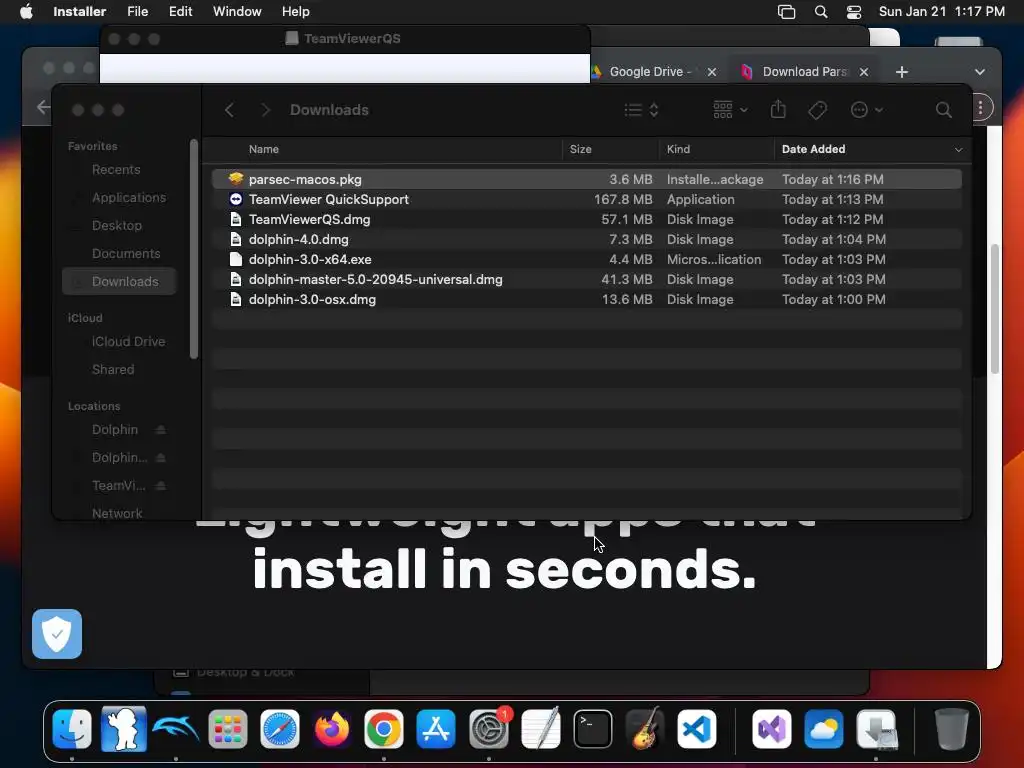Select the parsec-macos.pkg file
Screen dimensions: 1024x768
pos(586,179)
